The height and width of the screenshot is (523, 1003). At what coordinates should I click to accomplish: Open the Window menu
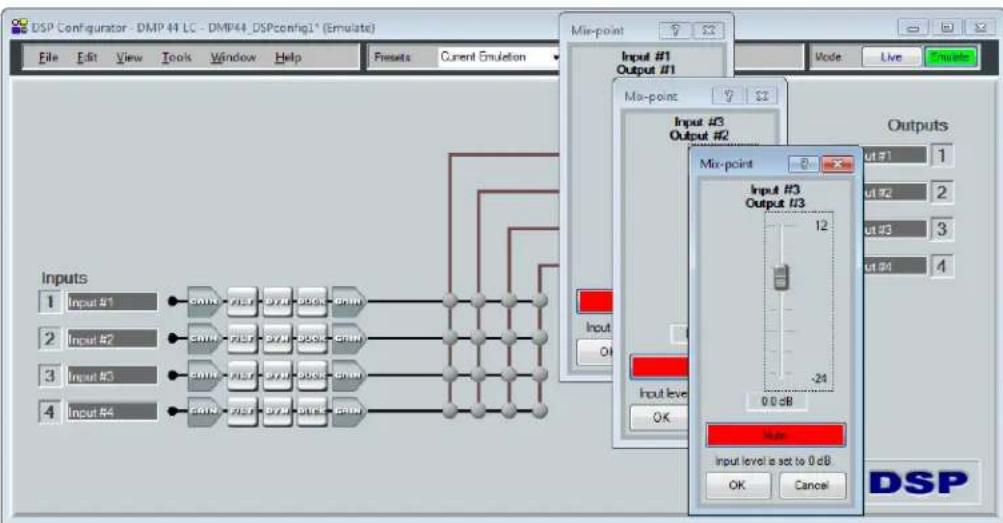pyautogui.click(x=233, y=58)
